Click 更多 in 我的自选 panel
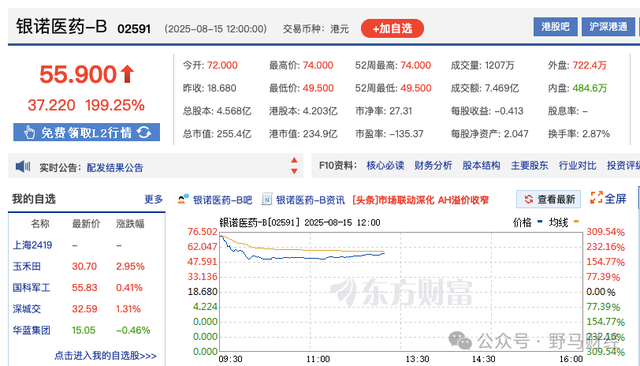This screenshot has width=640, height=366. pos(153,199)
